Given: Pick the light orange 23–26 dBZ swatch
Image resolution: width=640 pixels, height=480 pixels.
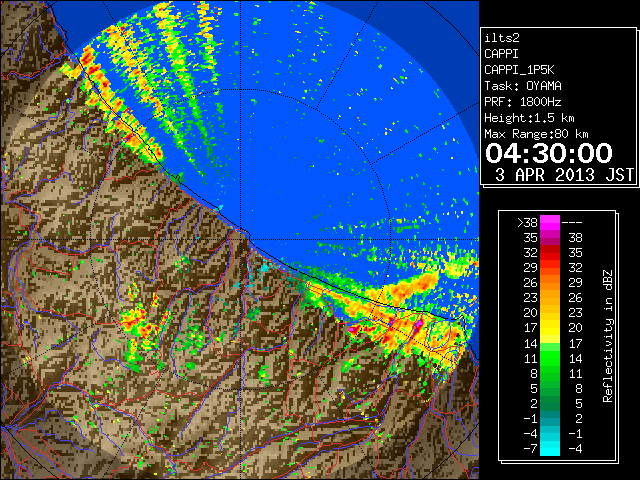Looking at the screenshot, I should pos(550,298).
